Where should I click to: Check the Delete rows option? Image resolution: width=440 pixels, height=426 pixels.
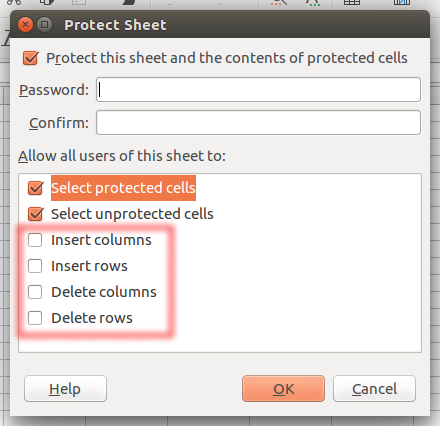[35, 318]
